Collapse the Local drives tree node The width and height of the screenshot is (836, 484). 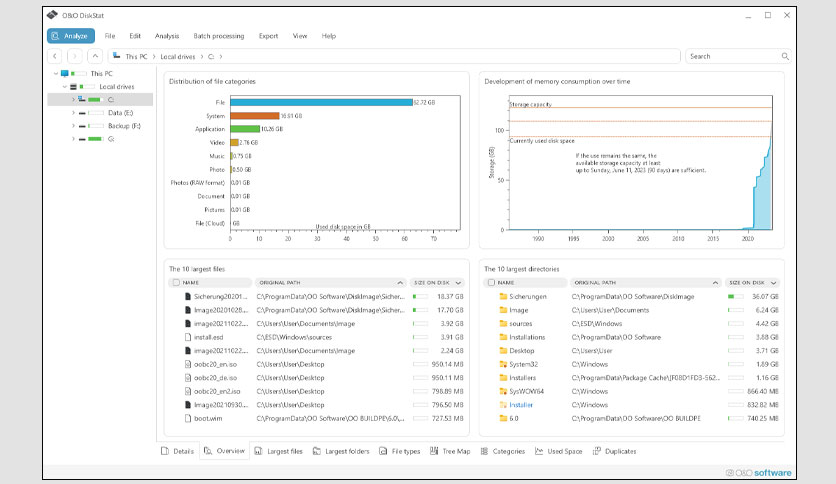pos(65,86)
